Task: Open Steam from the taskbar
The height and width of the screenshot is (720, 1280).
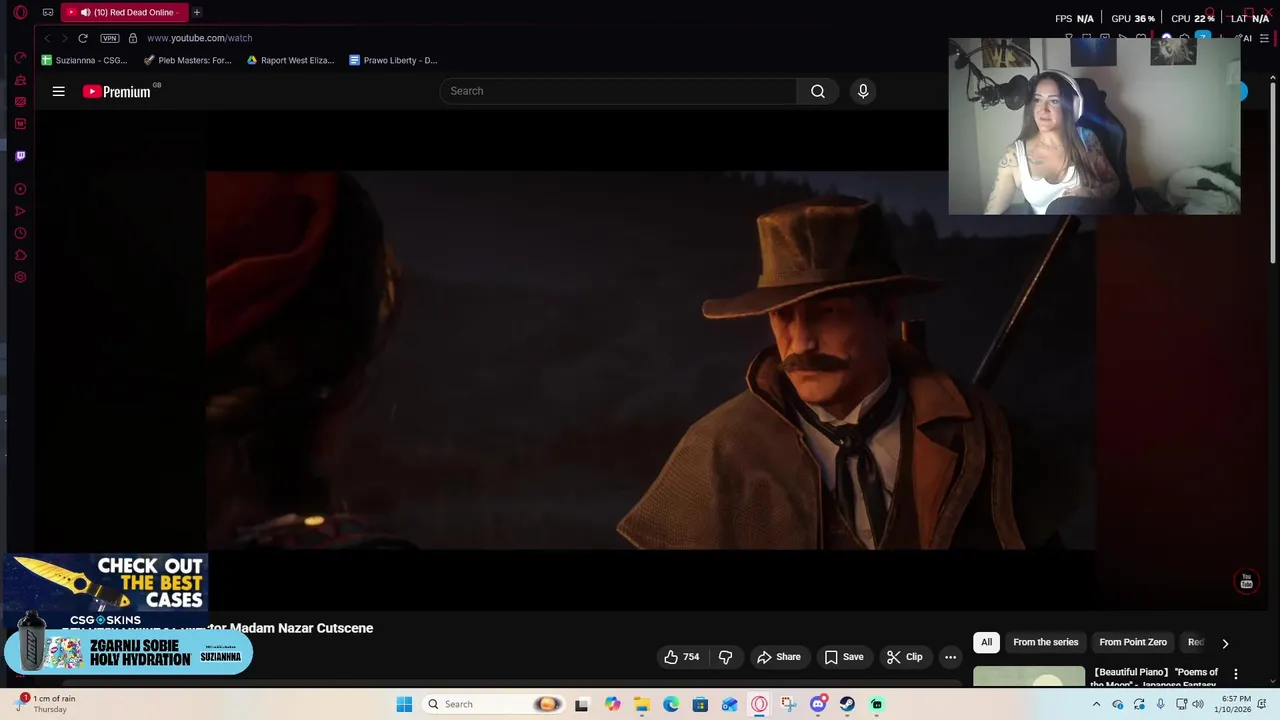Action: 847,704
